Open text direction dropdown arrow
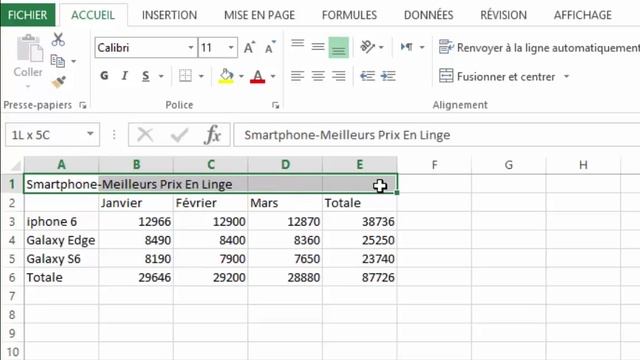 (x=422, y=48)
